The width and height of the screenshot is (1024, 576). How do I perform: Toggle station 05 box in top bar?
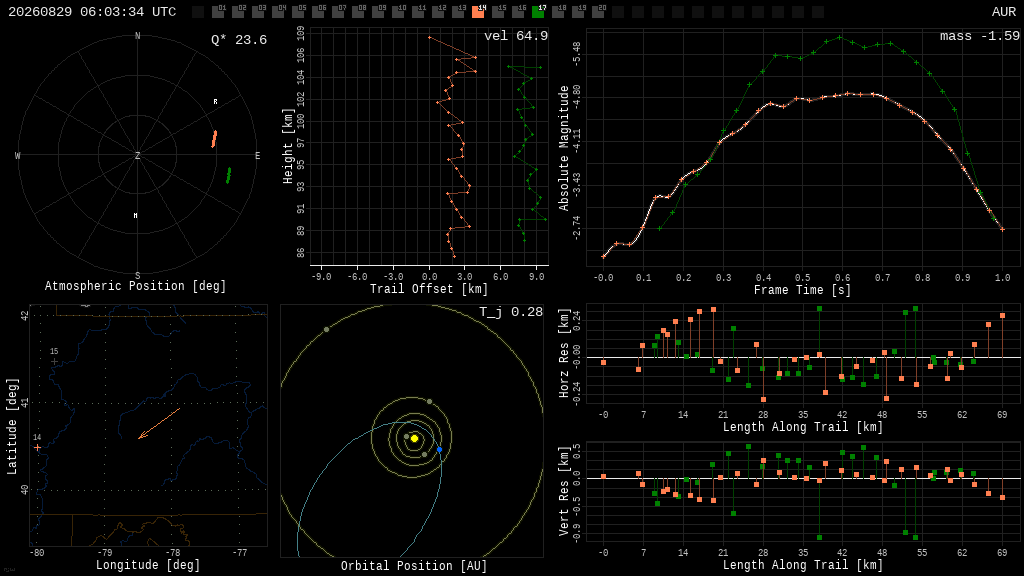click(x=298, y=11)
